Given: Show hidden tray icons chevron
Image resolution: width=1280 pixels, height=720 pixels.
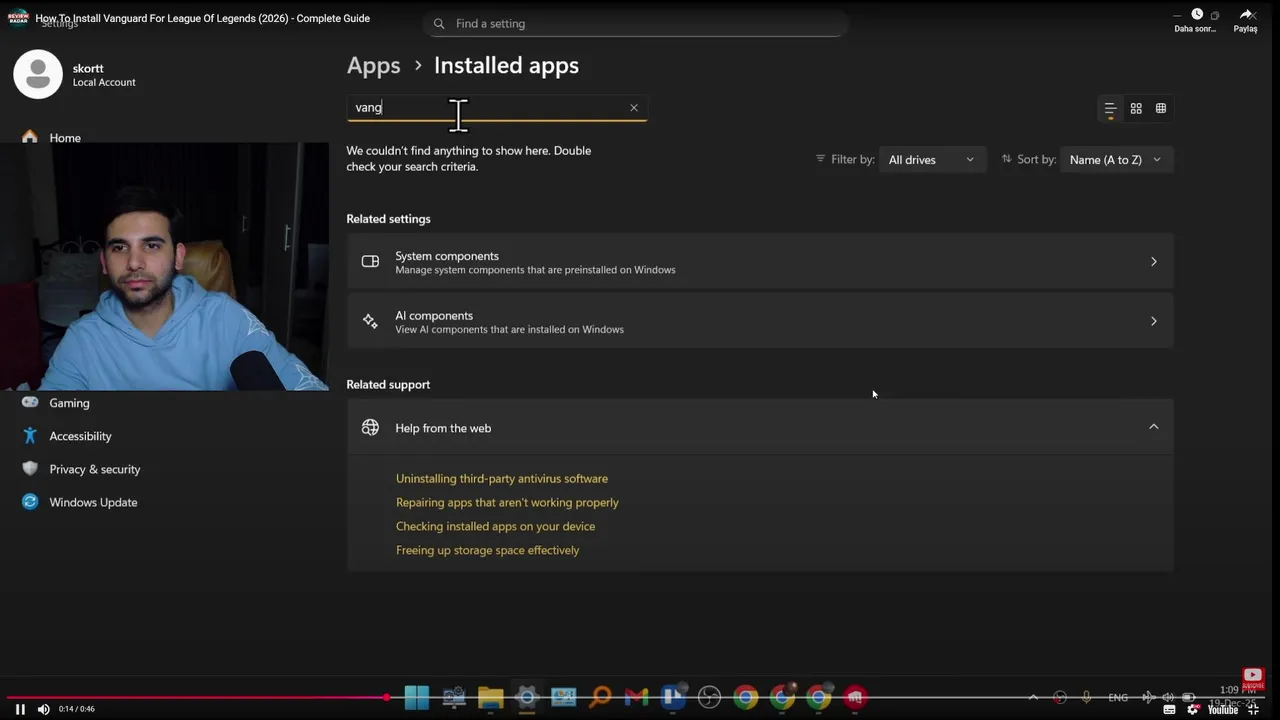Looking at the screenshot, I should (1033, 697).
